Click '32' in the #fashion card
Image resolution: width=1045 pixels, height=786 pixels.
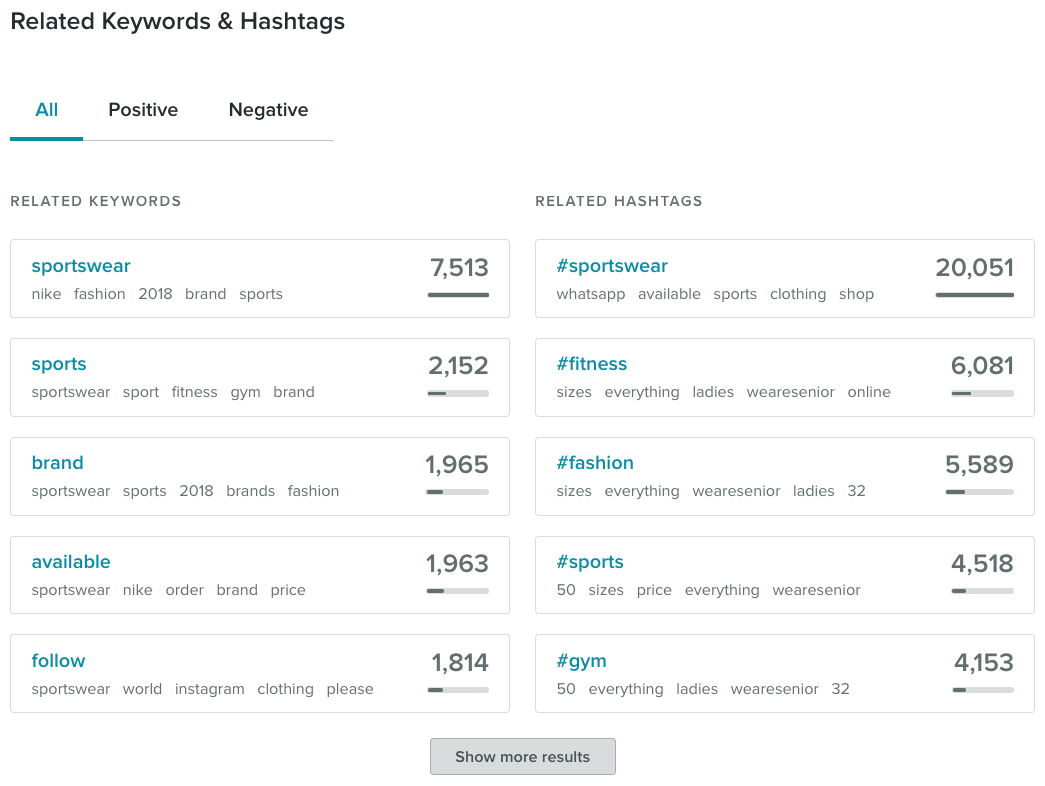pos(856,491)
